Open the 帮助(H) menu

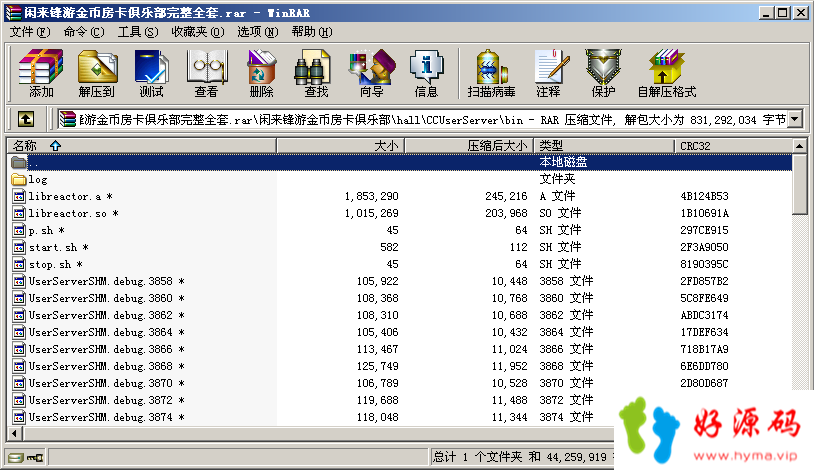[x=311, y=32]
